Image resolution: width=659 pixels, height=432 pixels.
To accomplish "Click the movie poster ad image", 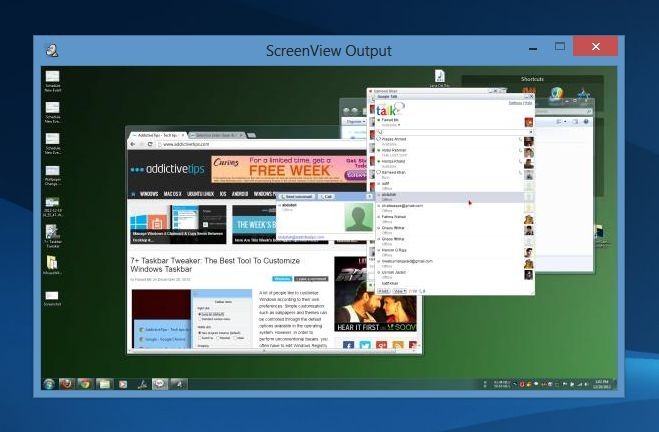I will [x=375, y=294].
